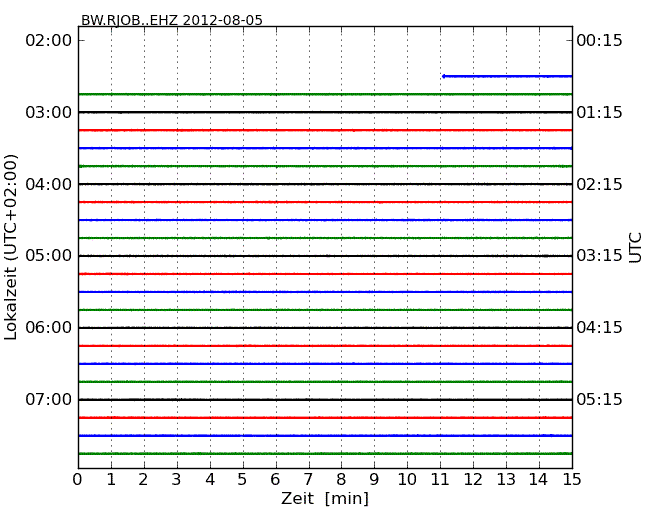
Task: Click the black seismogram trace at 07:00
Action: (325, 399)
